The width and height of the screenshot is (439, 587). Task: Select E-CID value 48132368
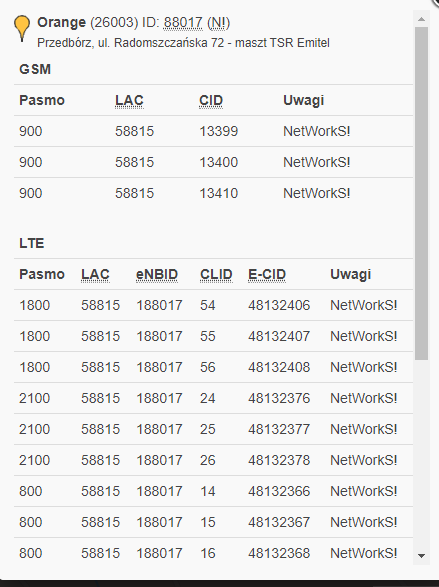point(279,554)
